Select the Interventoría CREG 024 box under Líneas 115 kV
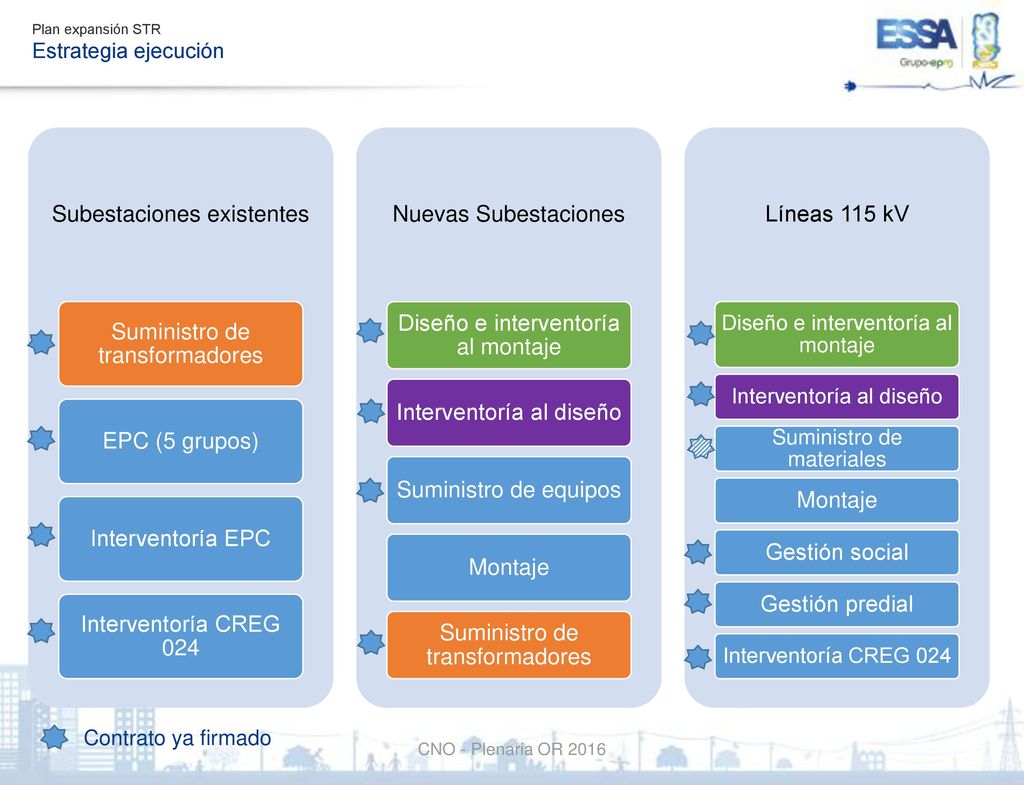This screenshot has width=1024, height=785. coord(837,656)
